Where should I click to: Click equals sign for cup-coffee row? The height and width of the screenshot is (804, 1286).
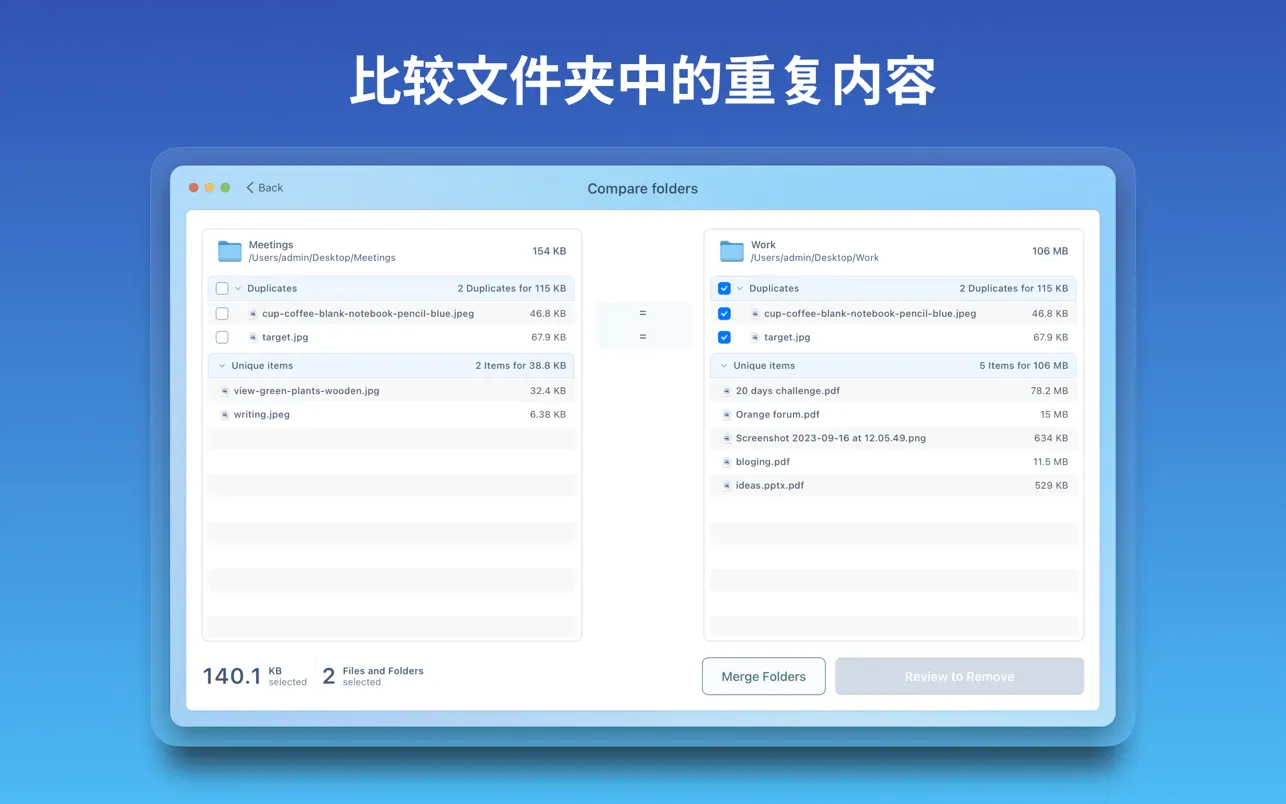[642, 313]
